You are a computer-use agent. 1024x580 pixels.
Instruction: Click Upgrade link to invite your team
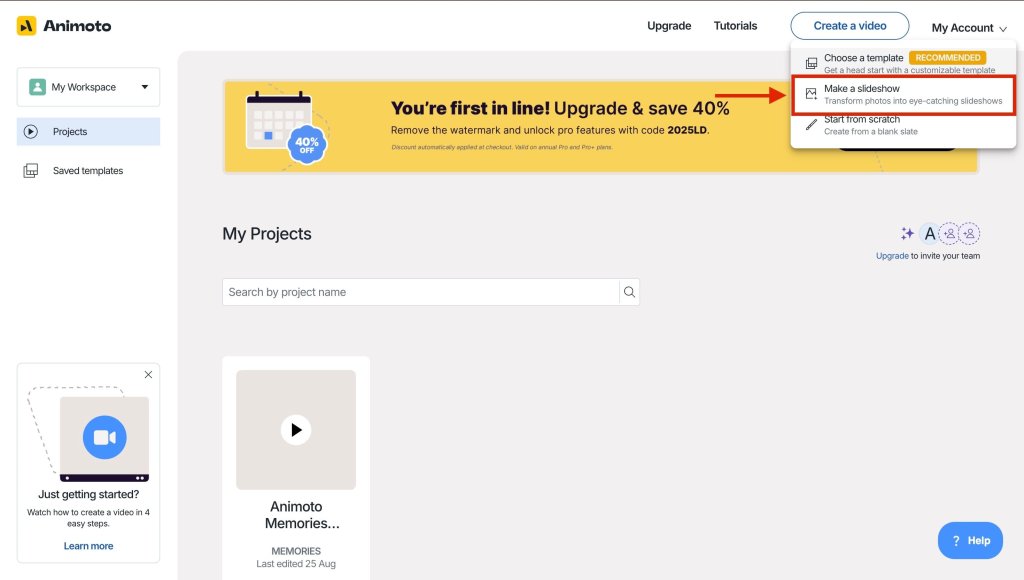coord(892,256)
